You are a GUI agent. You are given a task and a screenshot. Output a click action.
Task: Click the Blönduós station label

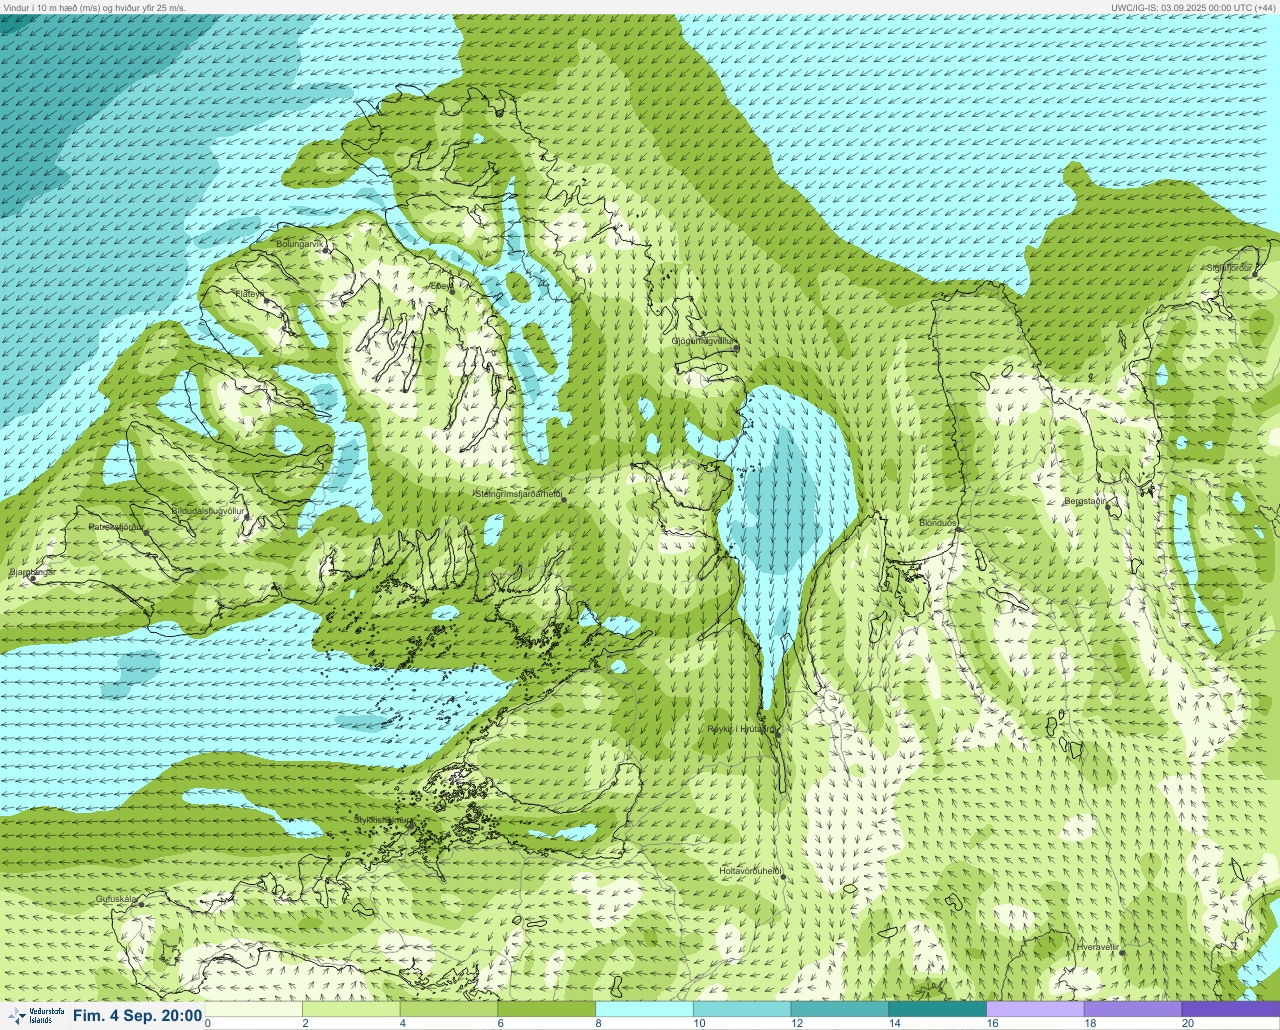pyautogui.click(x=938, y=523)
